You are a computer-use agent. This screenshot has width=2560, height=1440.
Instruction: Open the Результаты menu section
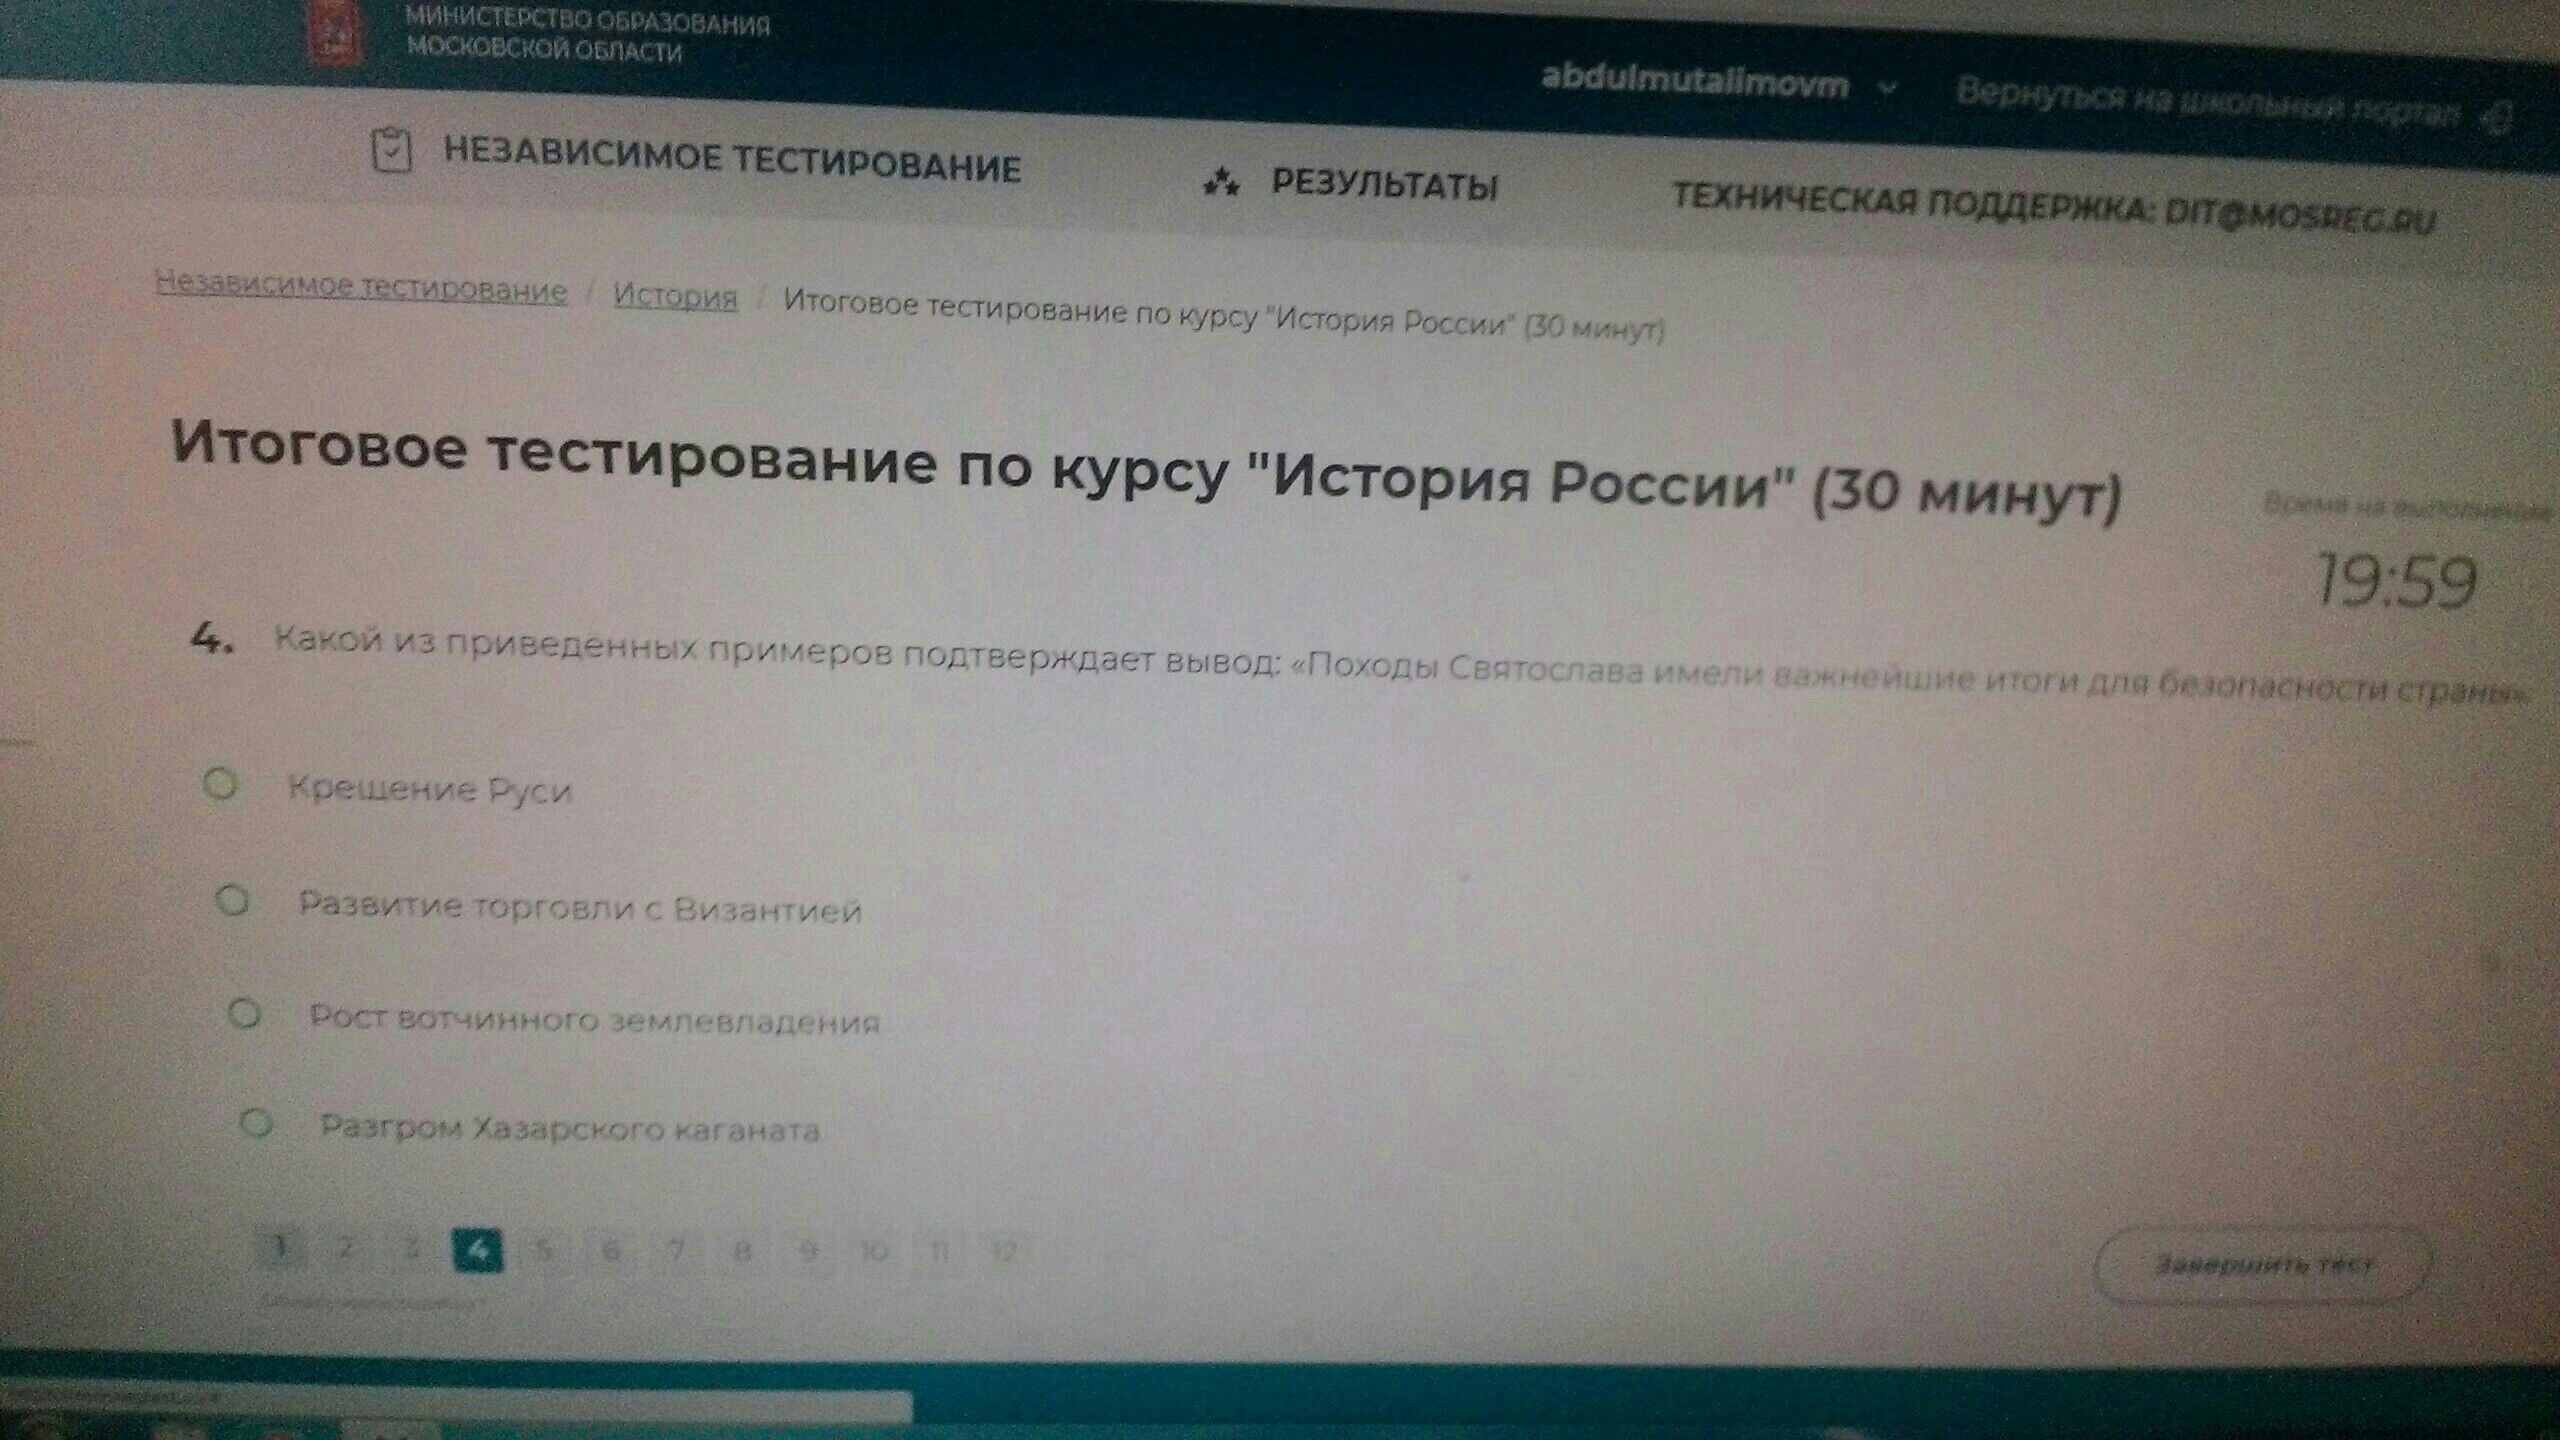pyautogui.click(x=1383, y=186)
